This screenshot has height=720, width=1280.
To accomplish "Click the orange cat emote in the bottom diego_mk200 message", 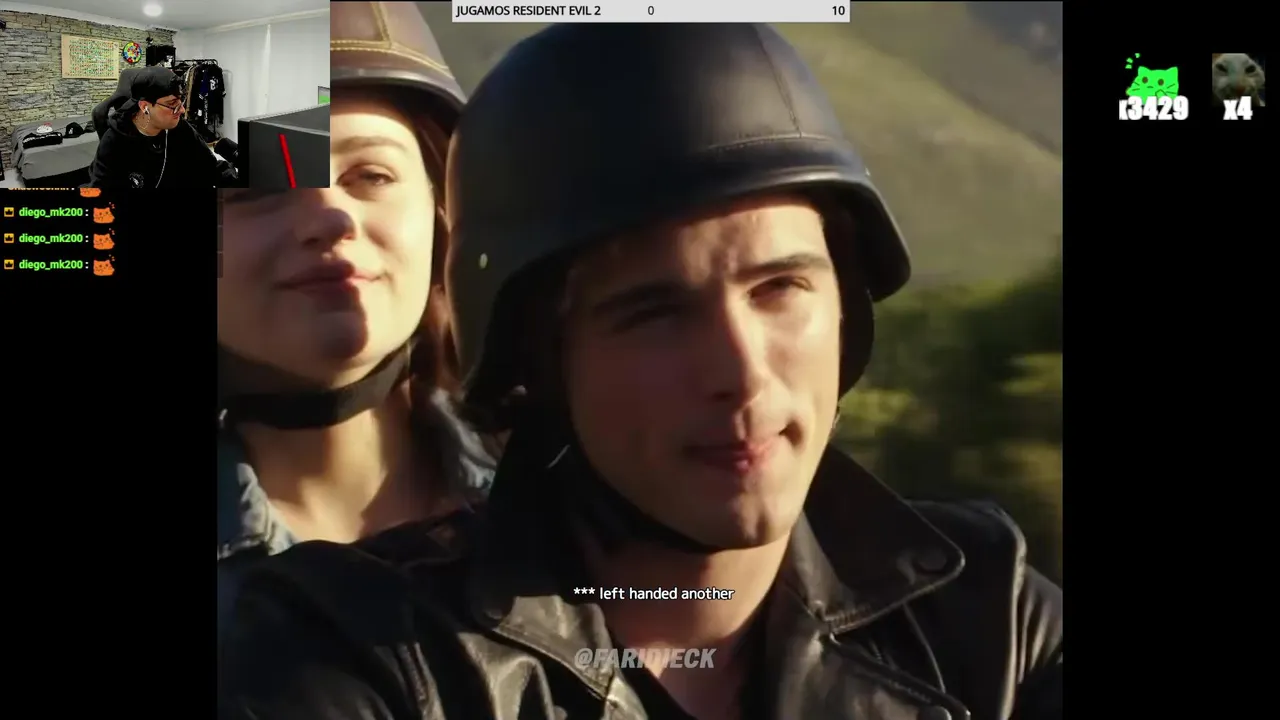I will (104, 265).
